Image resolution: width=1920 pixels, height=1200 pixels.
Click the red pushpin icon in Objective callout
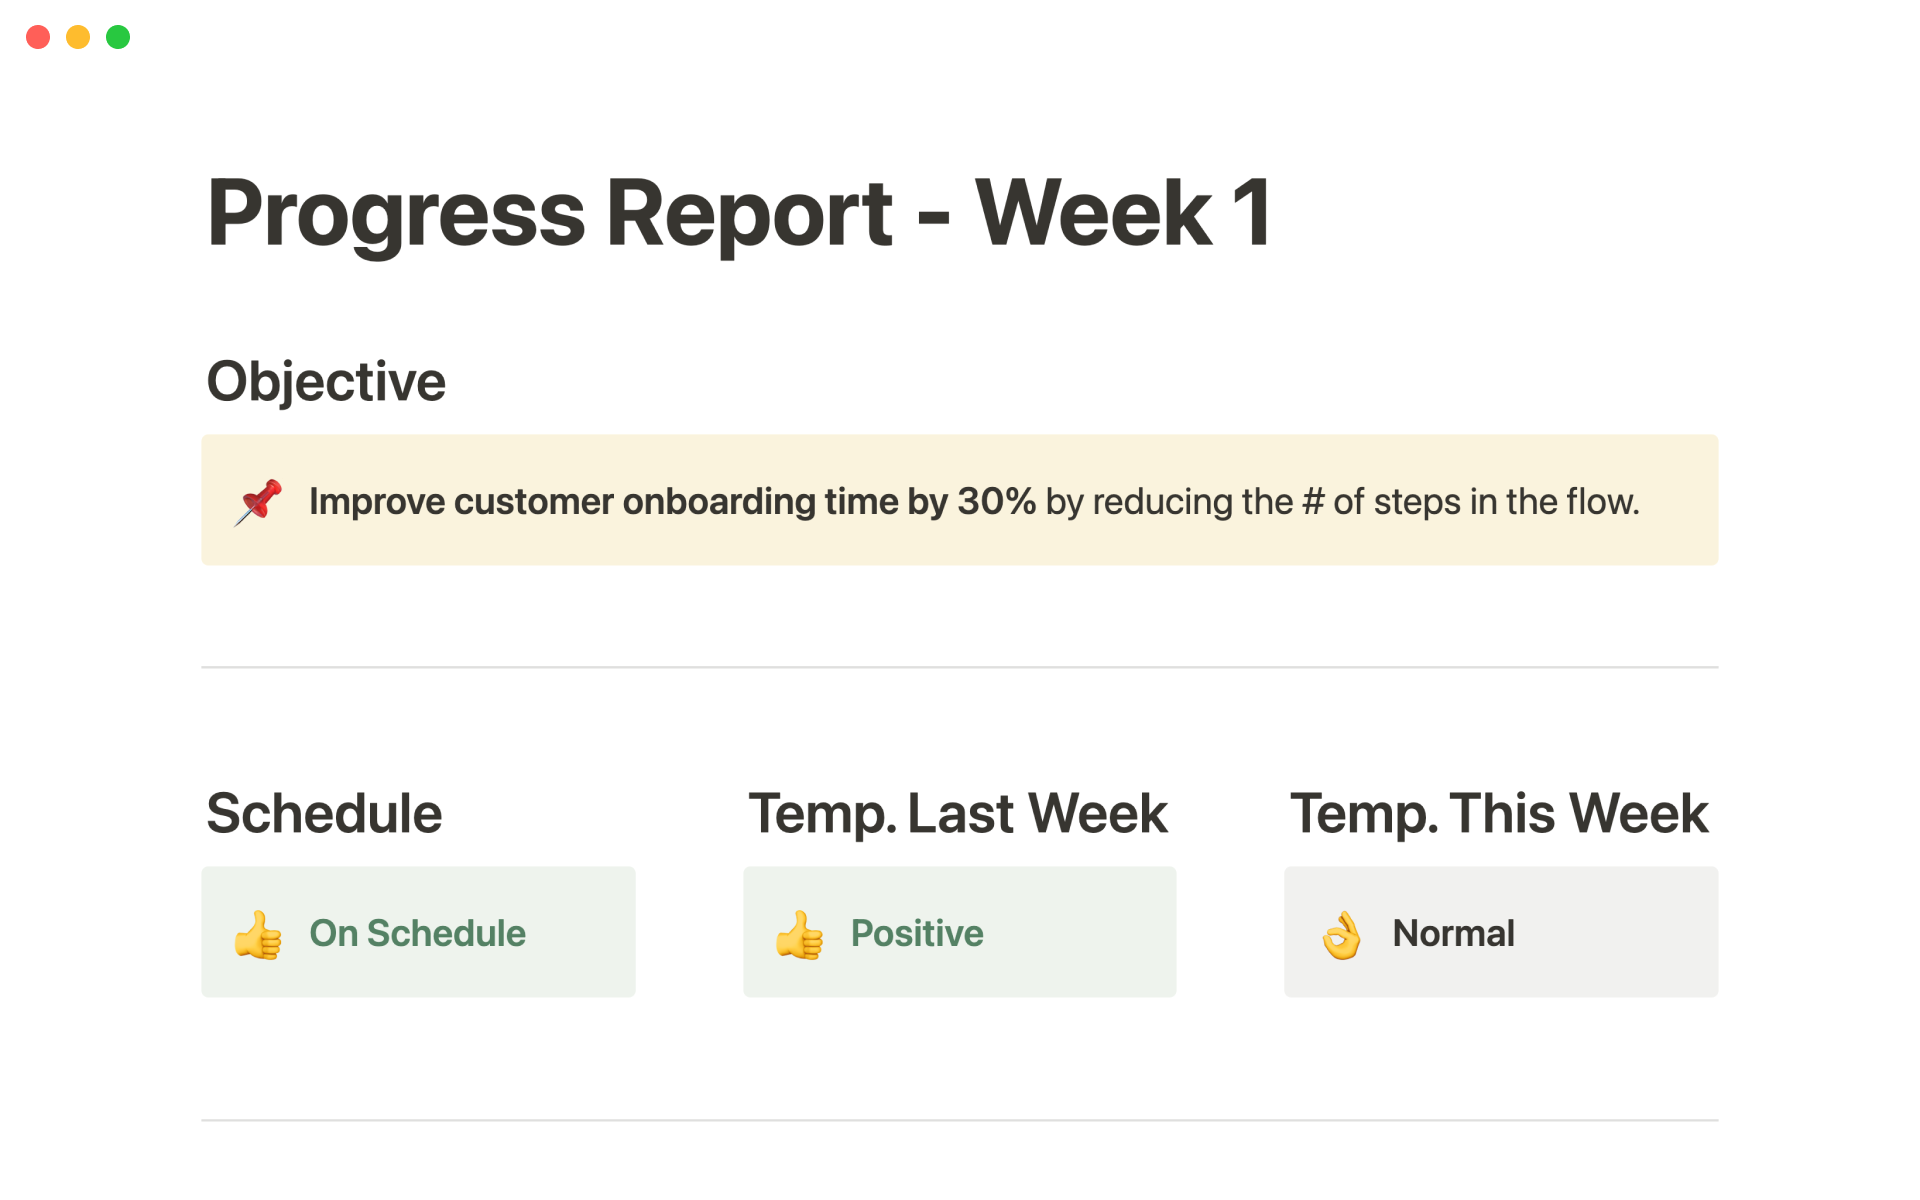coord(258,502)
